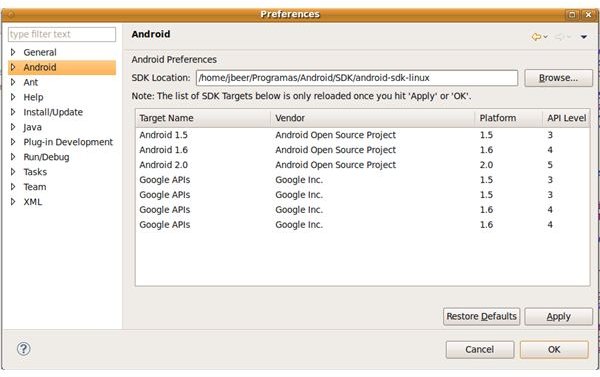Select Android in the preferences tree
The width and height of the screenshot is (600, 377).
pyautogui.click(x=40, y=67)
